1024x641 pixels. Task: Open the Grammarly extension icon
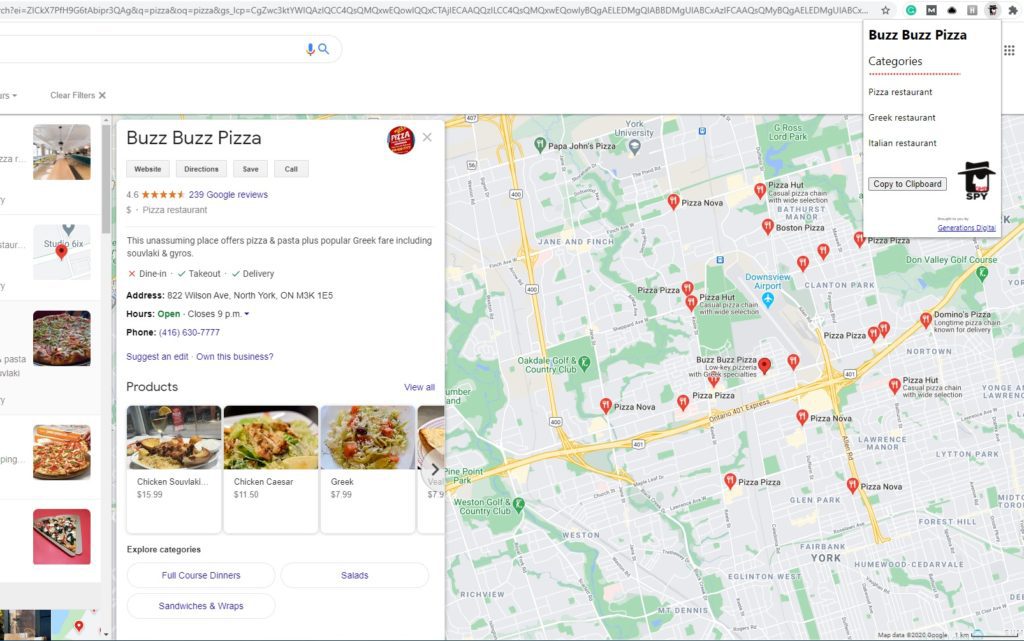911,10
